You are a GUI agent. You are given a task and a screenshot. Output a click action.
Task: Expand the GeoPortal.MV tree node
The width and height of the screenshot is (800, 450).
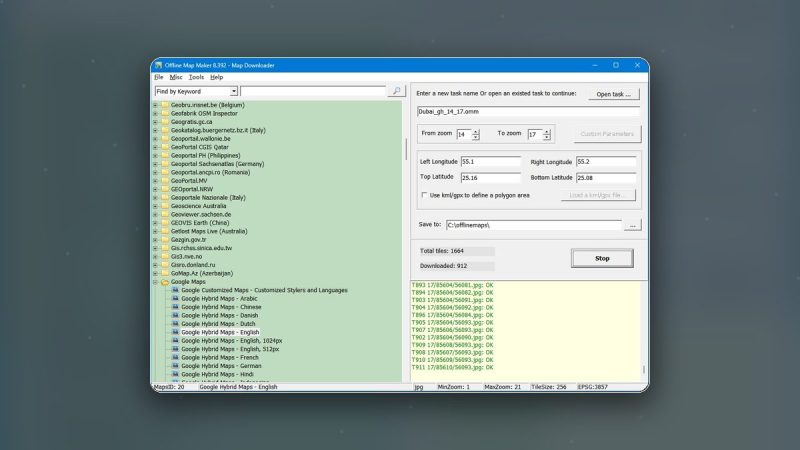pyautogui.click(x=155, y=181)
